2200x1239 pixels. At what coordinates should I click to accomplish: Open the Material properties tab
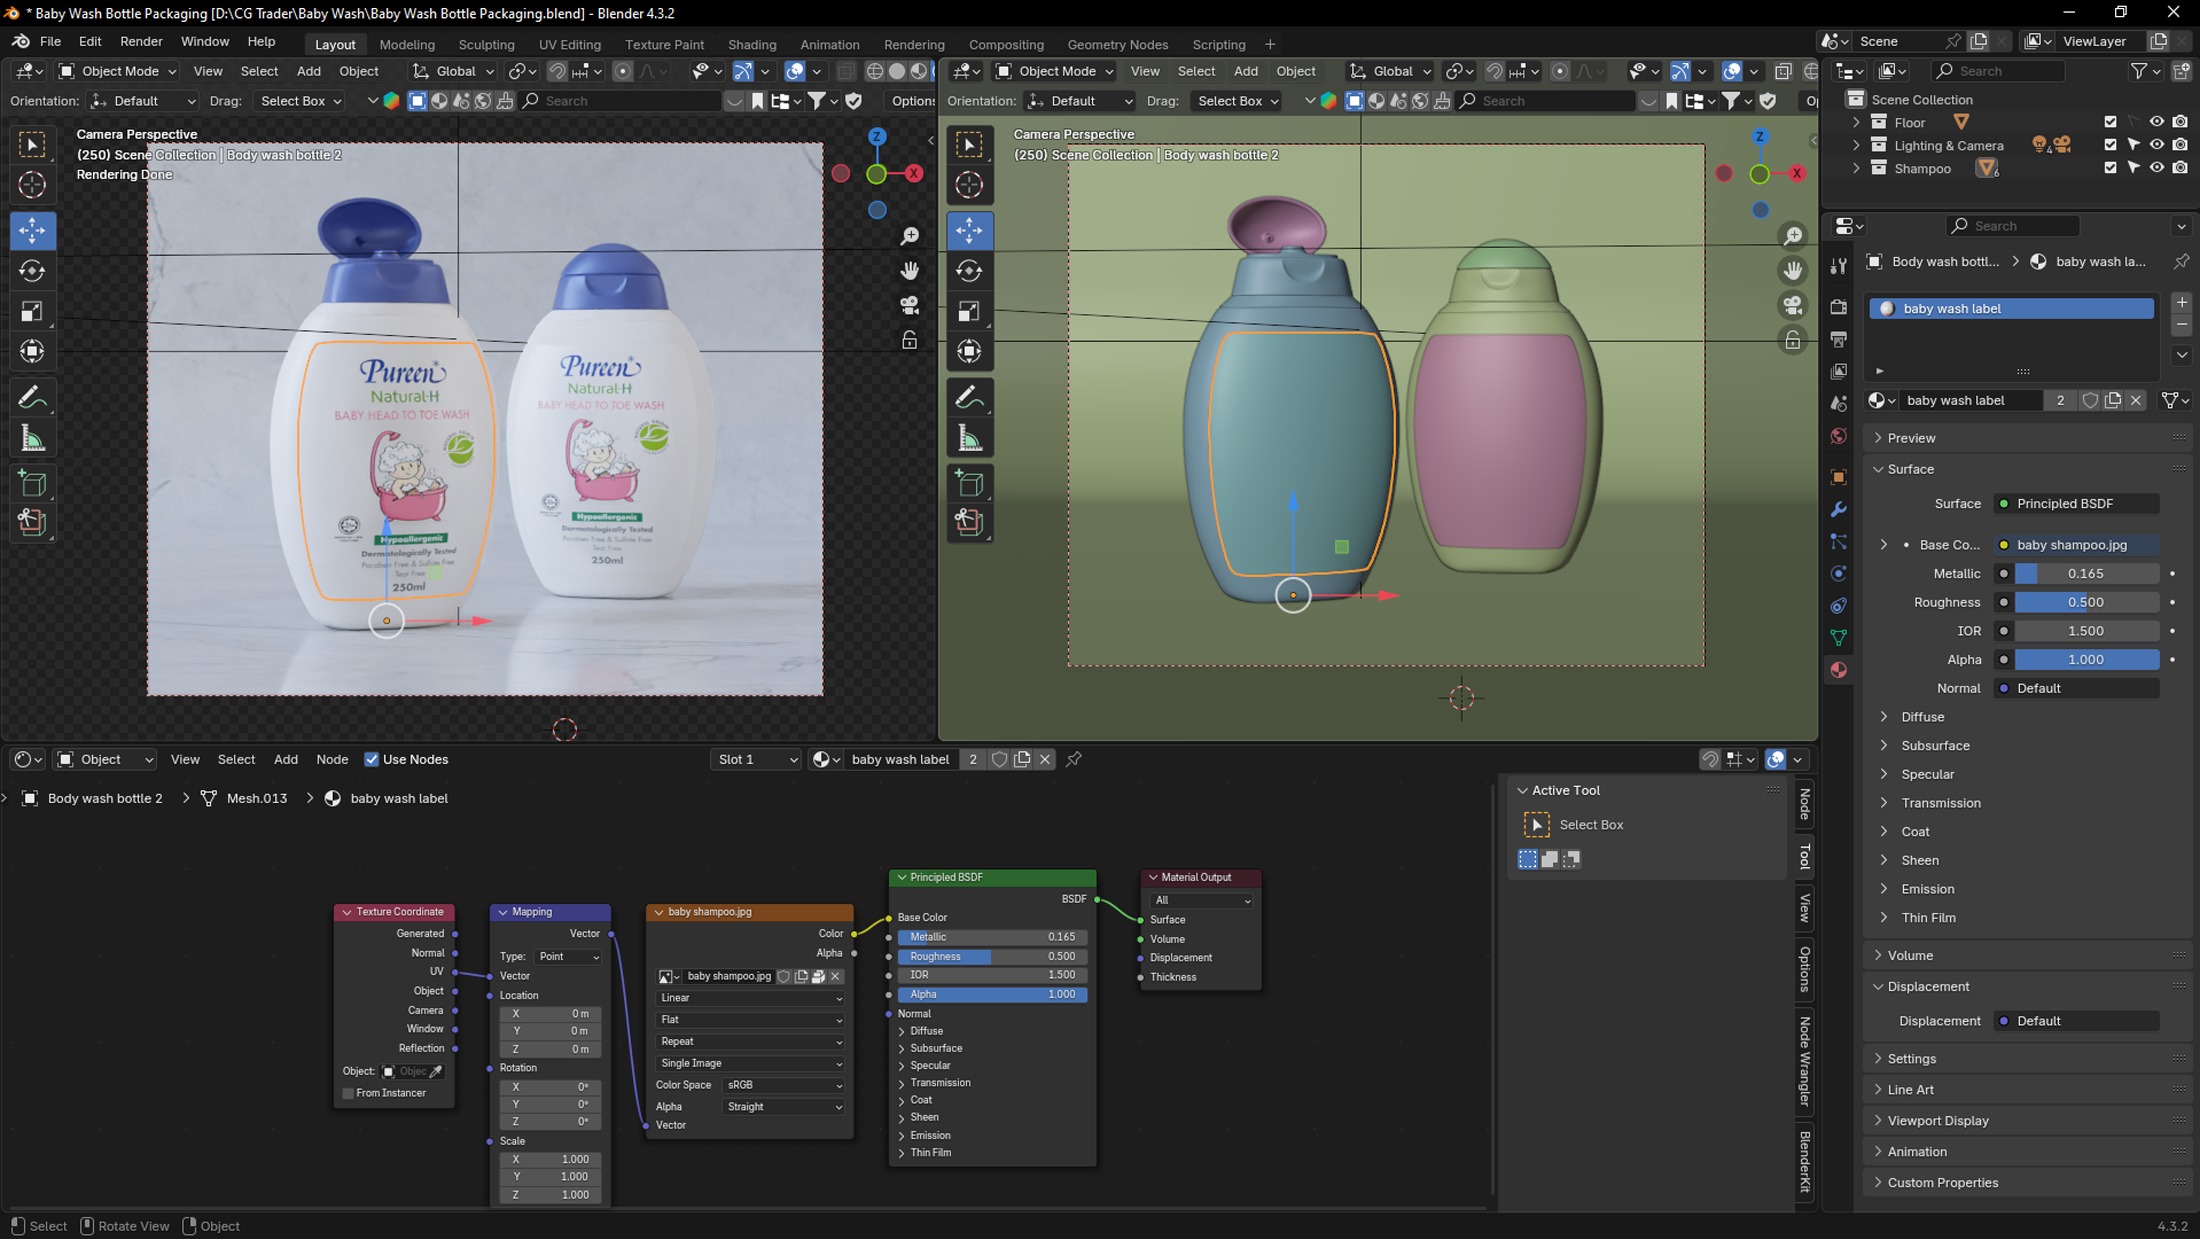(x=1838, y=670)
